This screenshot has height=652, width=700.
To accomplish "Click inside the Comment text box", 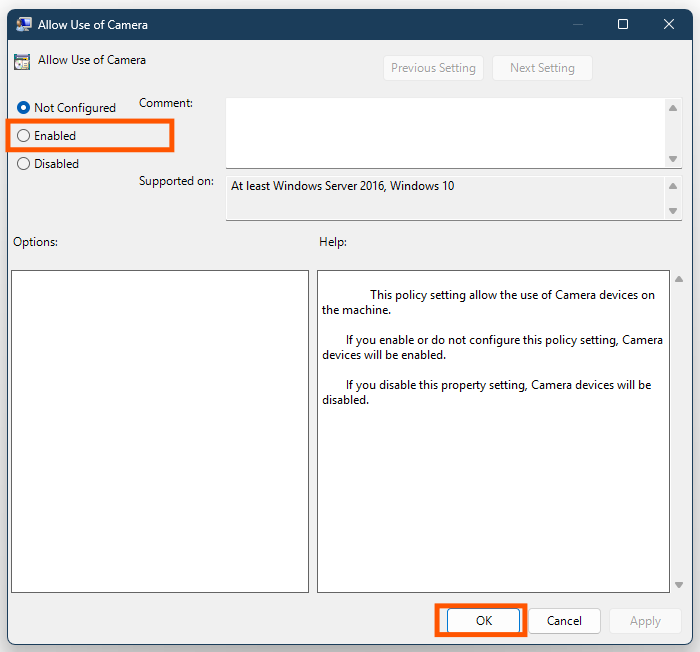I will (445, 132).
